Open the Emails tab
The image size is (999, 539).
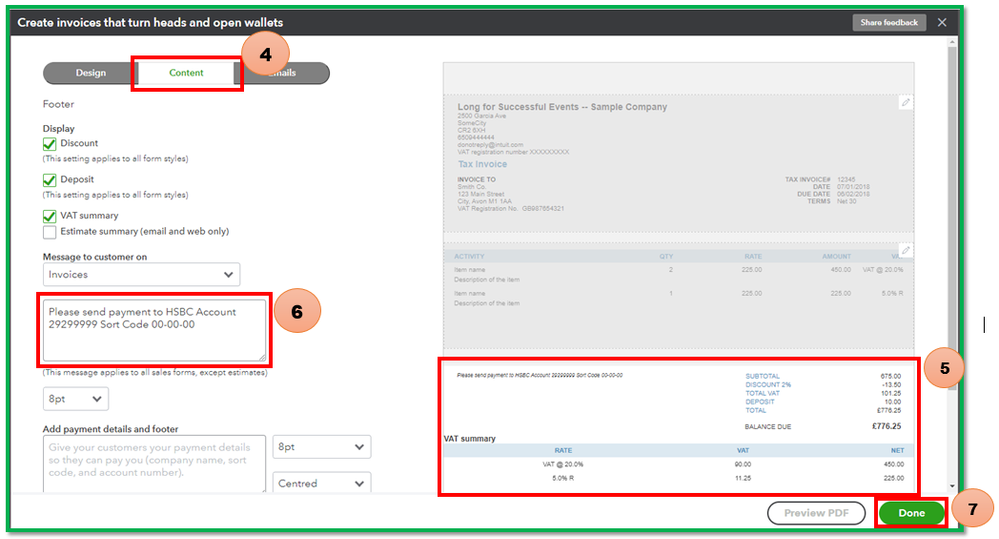pyautogui.click(x=282, y=73)
